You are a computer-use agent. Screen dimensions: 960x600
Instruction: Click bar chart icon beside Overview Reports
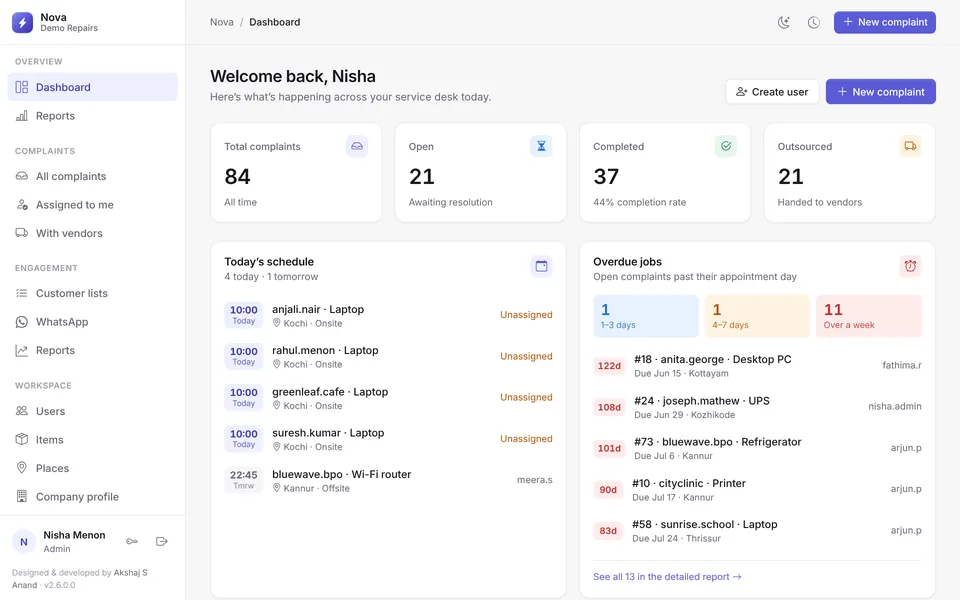[21, 116]
